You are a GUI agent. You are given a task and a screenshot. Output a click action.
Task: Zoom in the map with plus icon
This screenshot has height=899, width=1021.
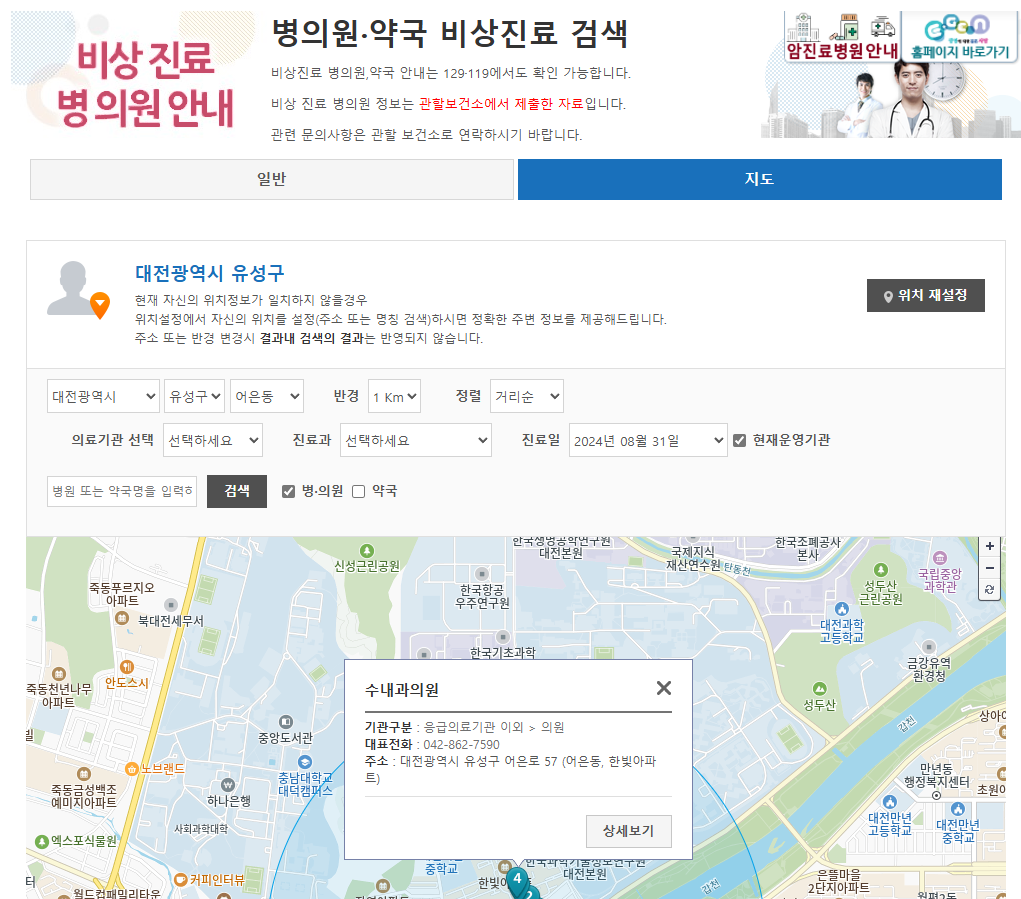click(990, 546)
